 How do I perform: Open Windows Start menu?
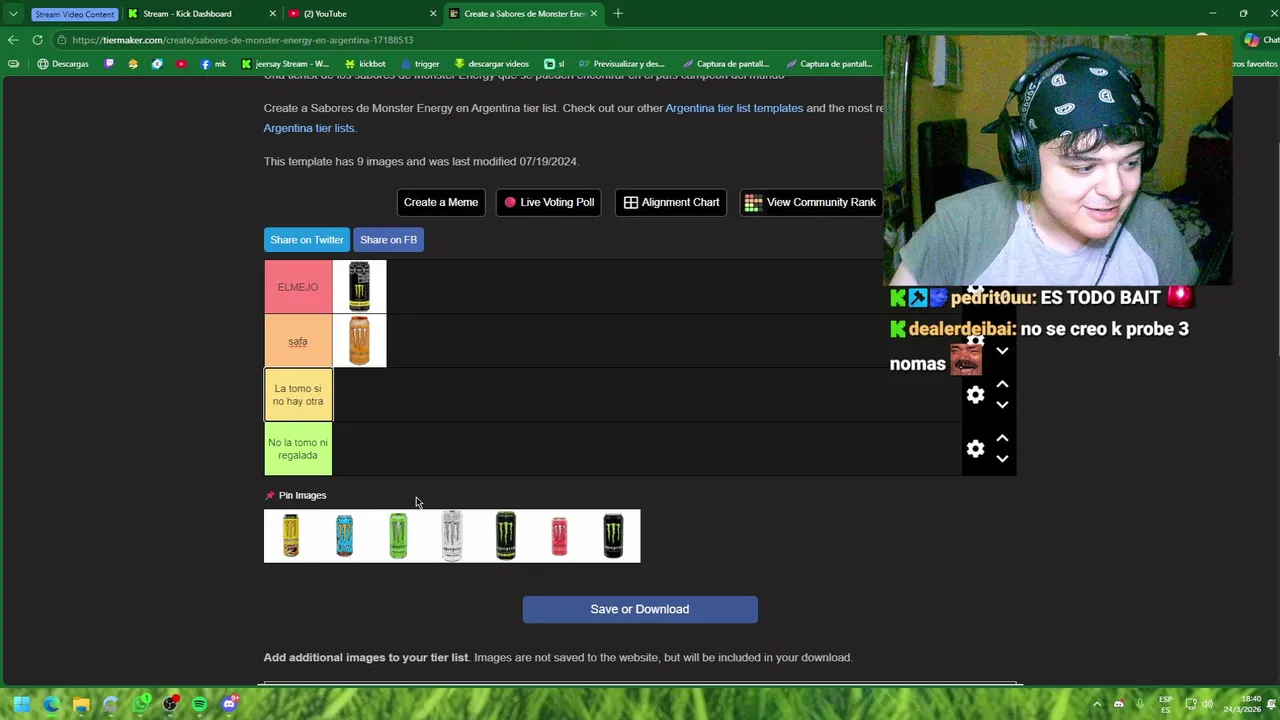pos(22,704)
